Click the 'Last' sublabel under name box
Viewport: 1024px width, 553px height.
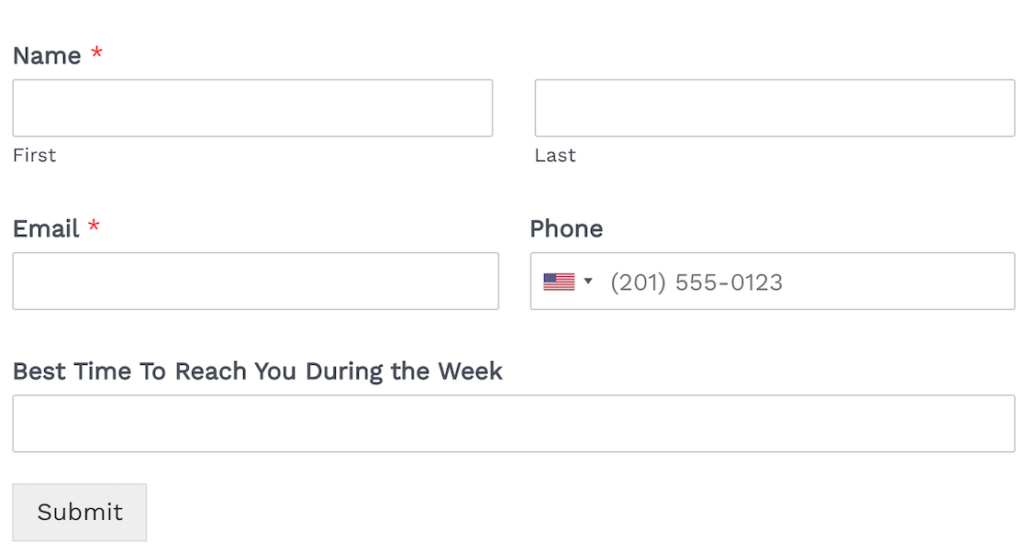[555, 155]
